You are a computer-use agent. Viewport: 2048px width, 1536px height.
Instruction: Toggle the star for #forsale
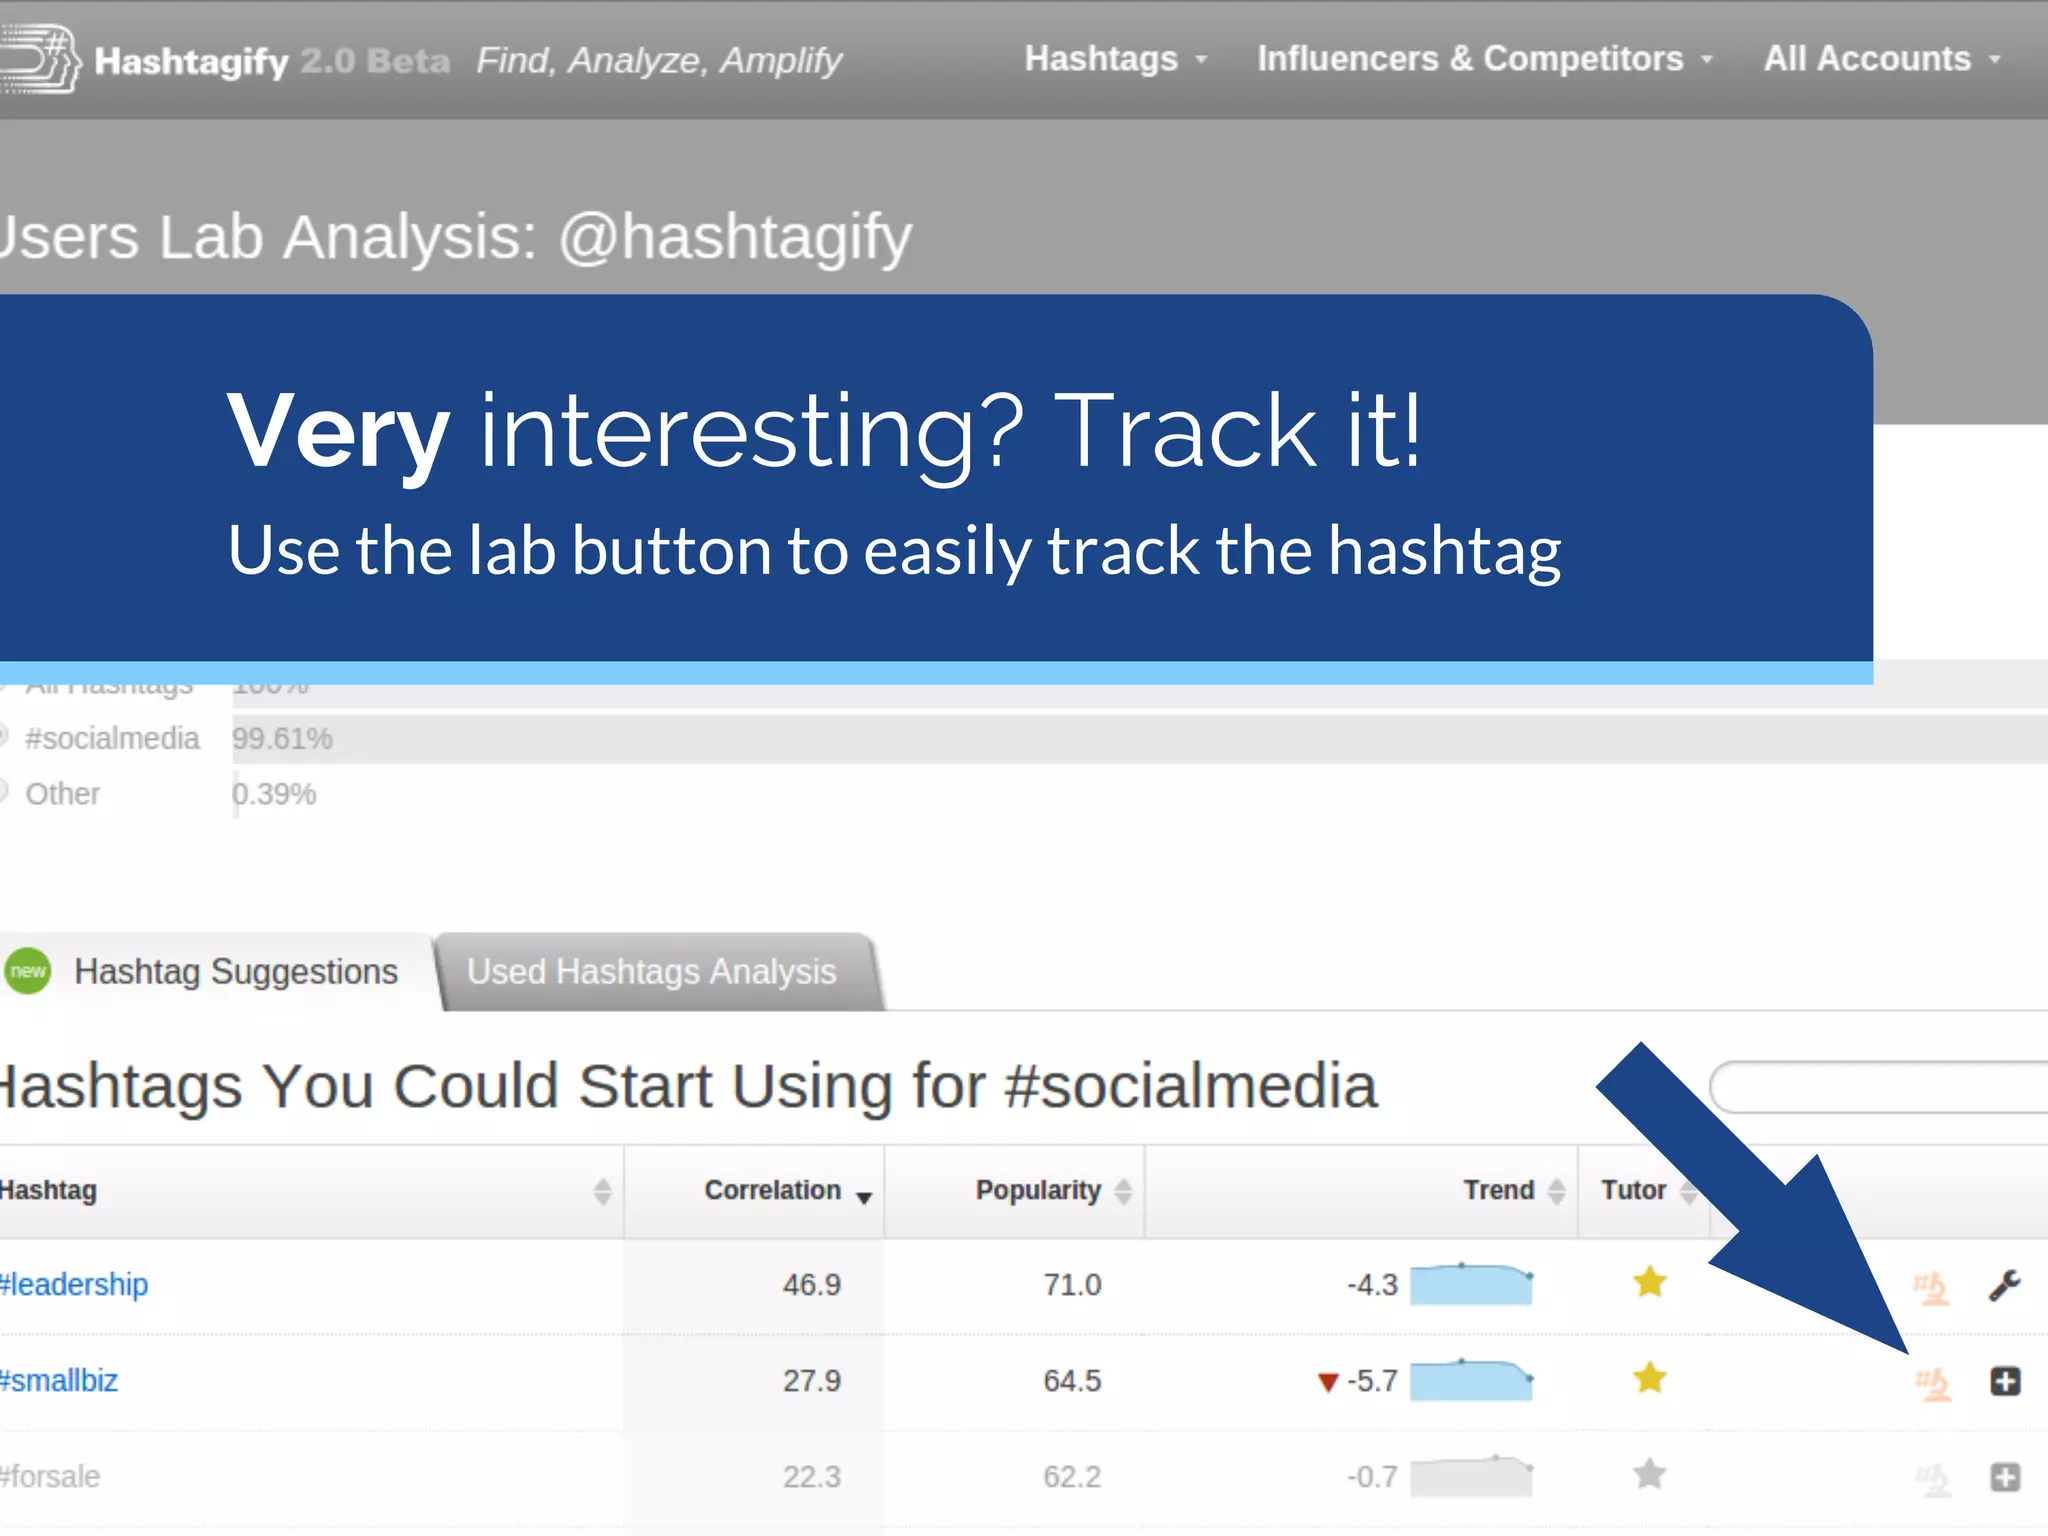click(1650, 1474)
